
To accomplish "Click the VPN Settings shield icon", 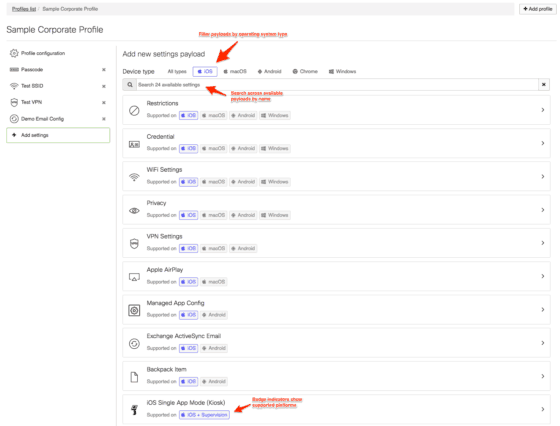I will pyautogui.click(x=134, y=244).
